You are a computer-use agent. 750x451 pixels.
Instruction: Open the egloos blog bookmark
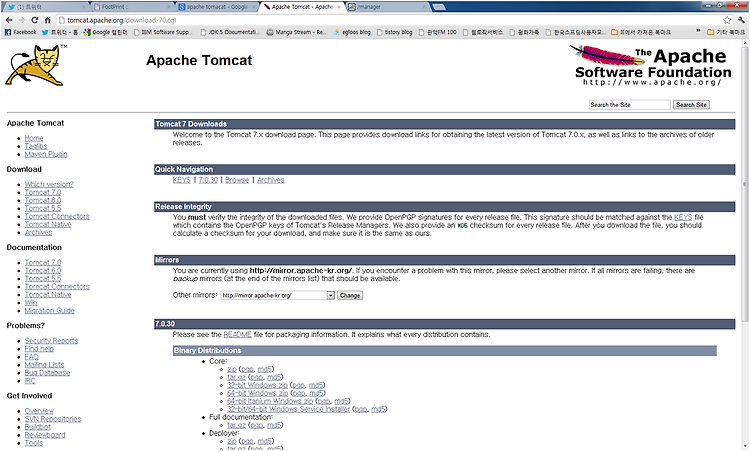352,32
